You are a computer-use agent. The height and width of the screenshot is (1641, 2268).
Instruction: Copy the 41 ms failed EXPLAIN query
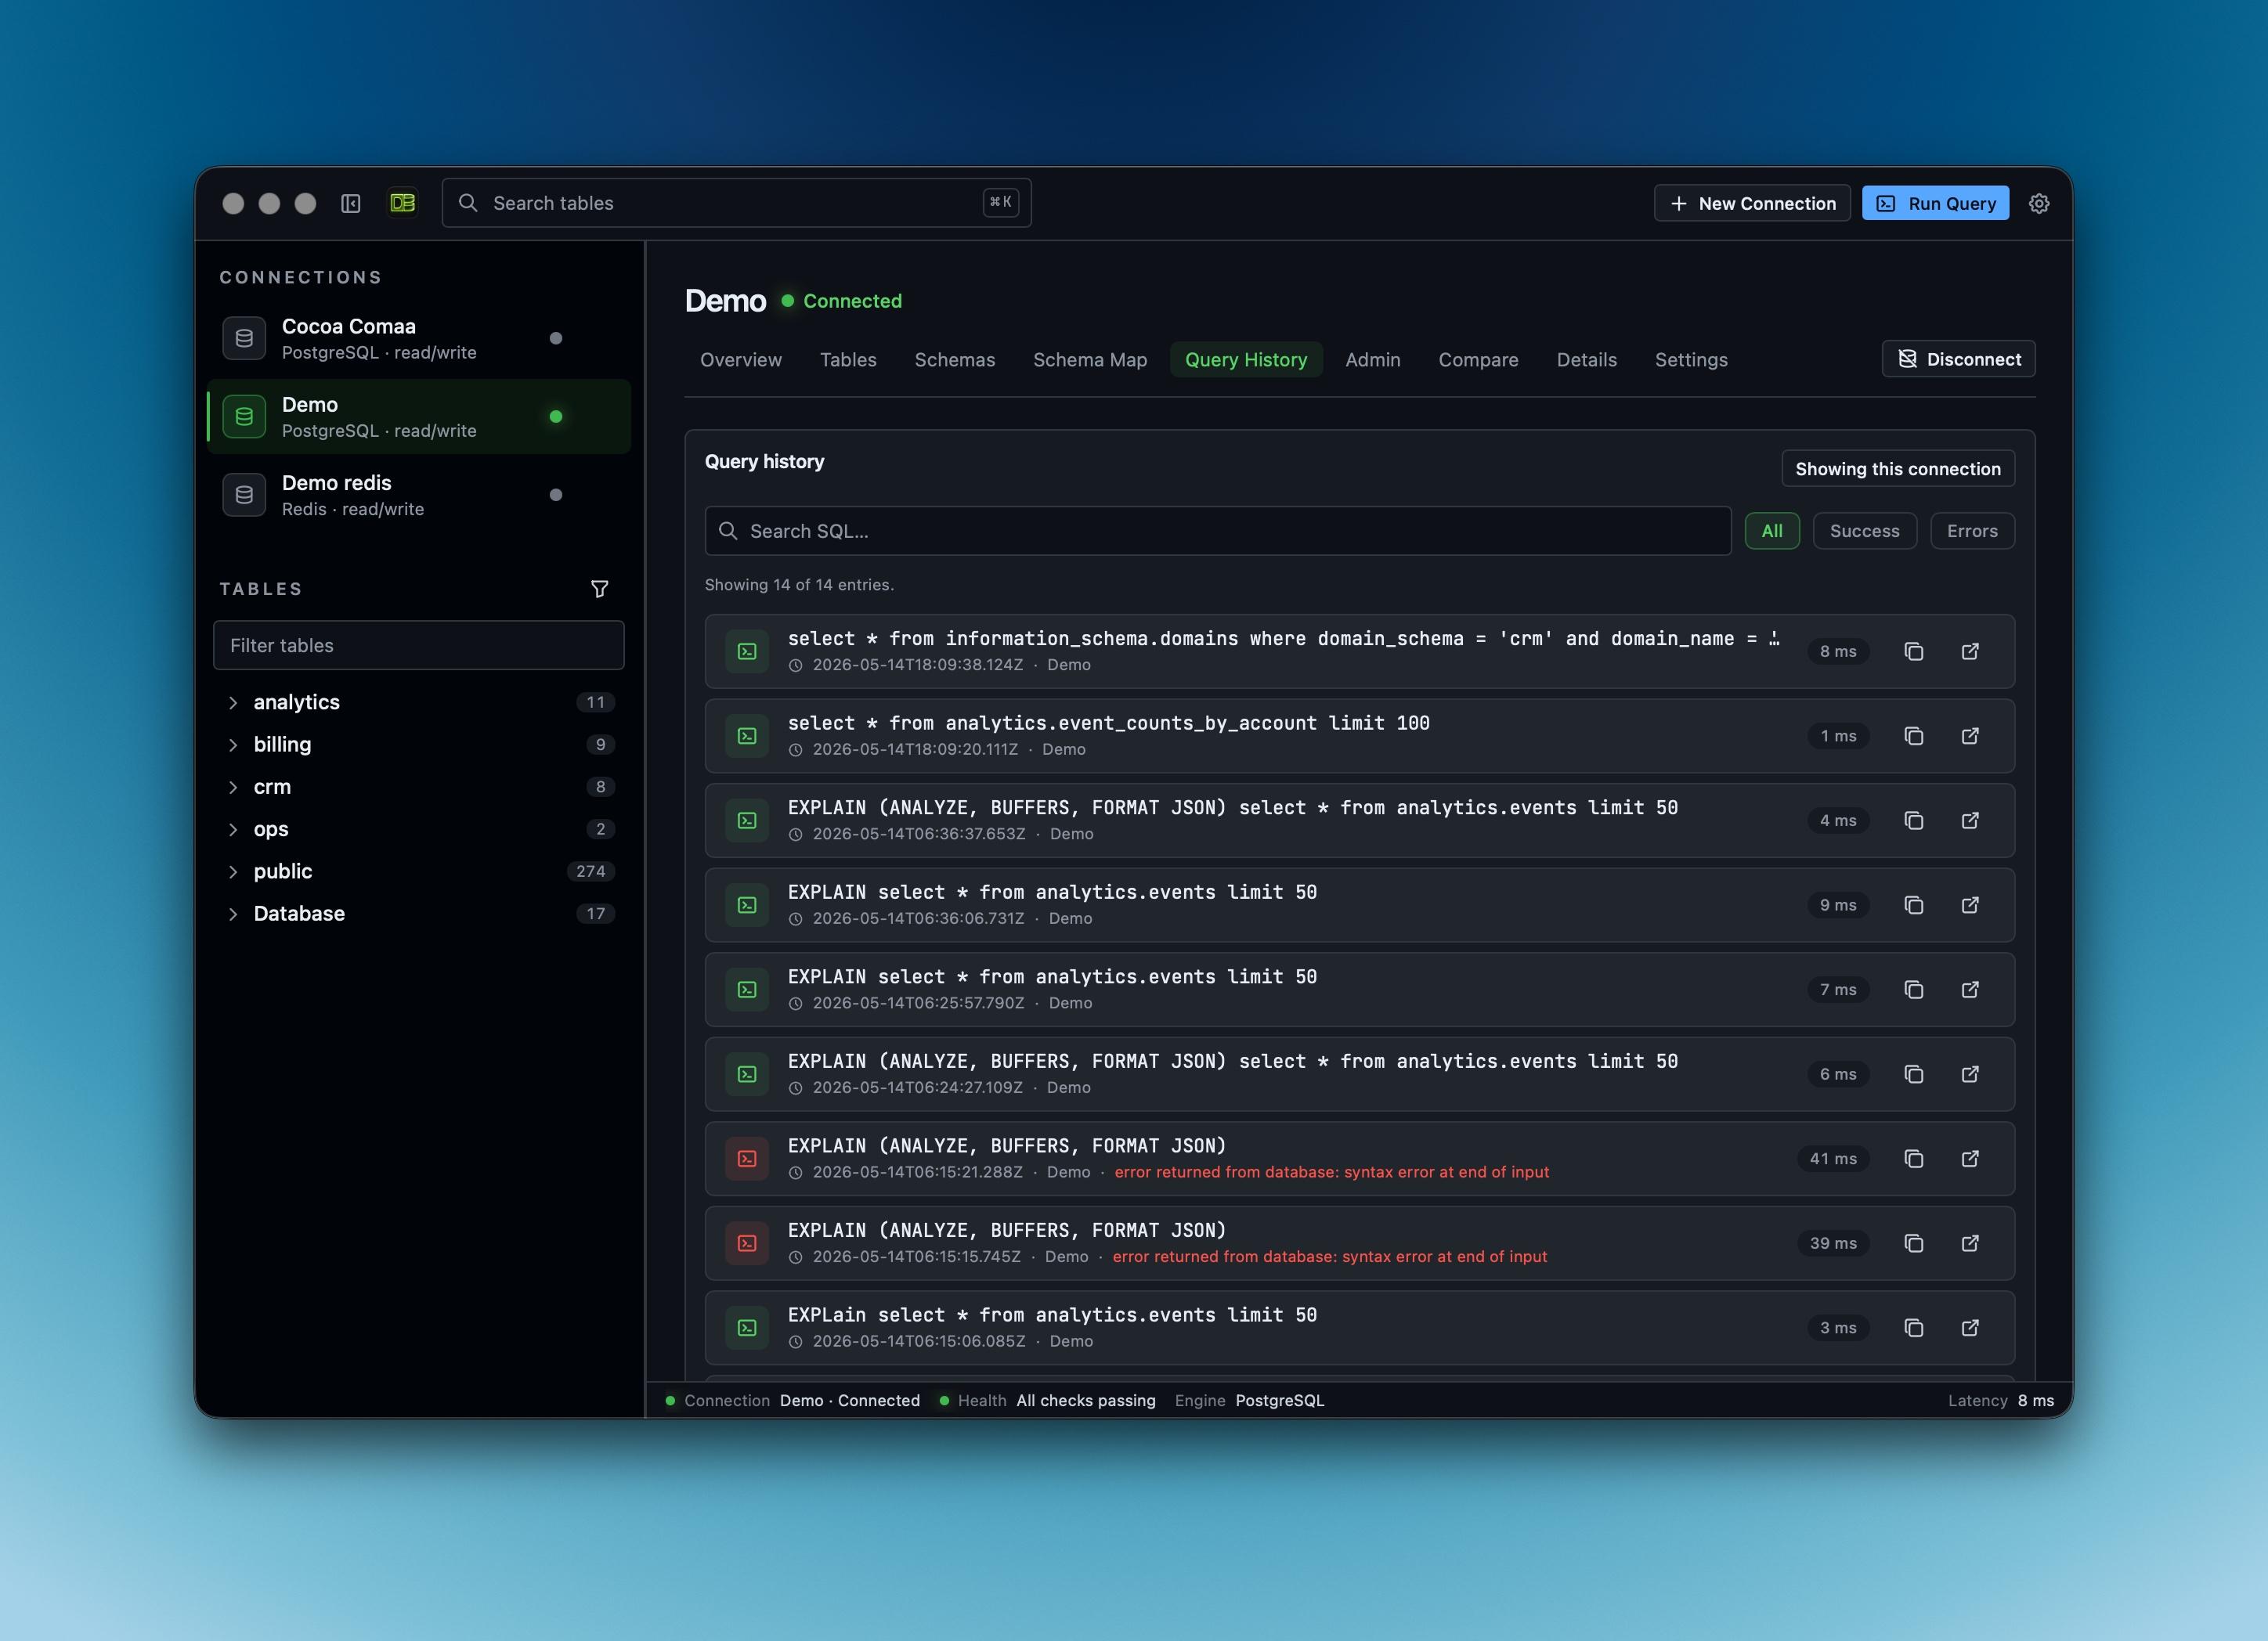click(x=1913, y=1158)
